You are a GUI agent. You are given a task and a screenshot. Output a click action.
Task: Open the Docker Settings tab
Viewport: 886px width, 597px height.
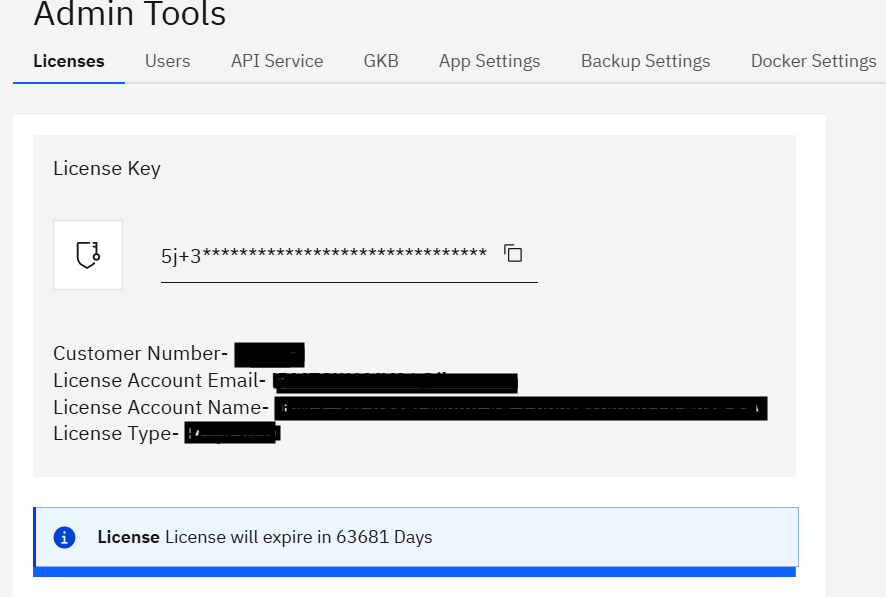coord(813,61)
